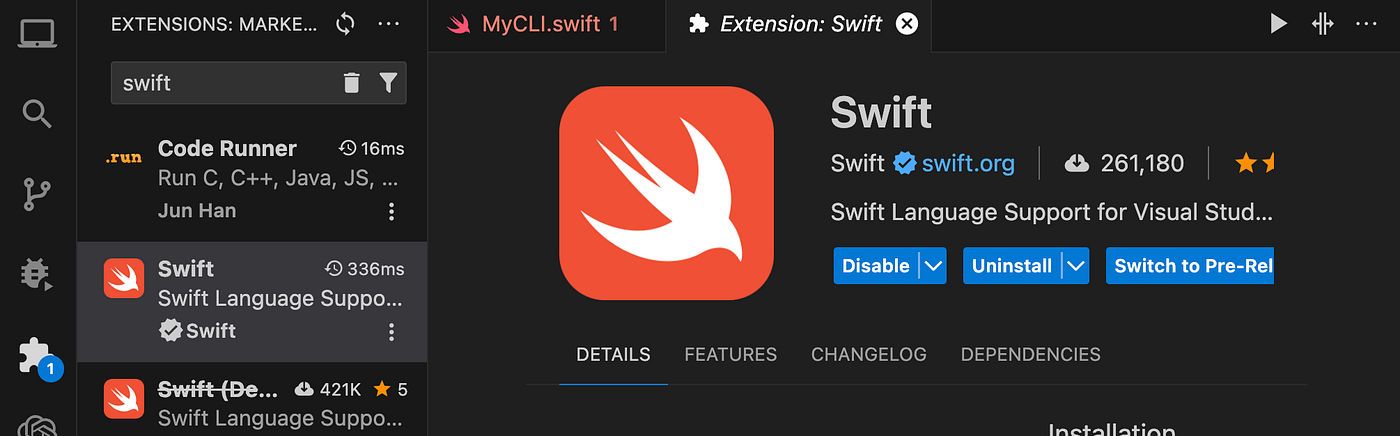
Task: Open Run and Debug view icon
Action: [x=37, y=274]
